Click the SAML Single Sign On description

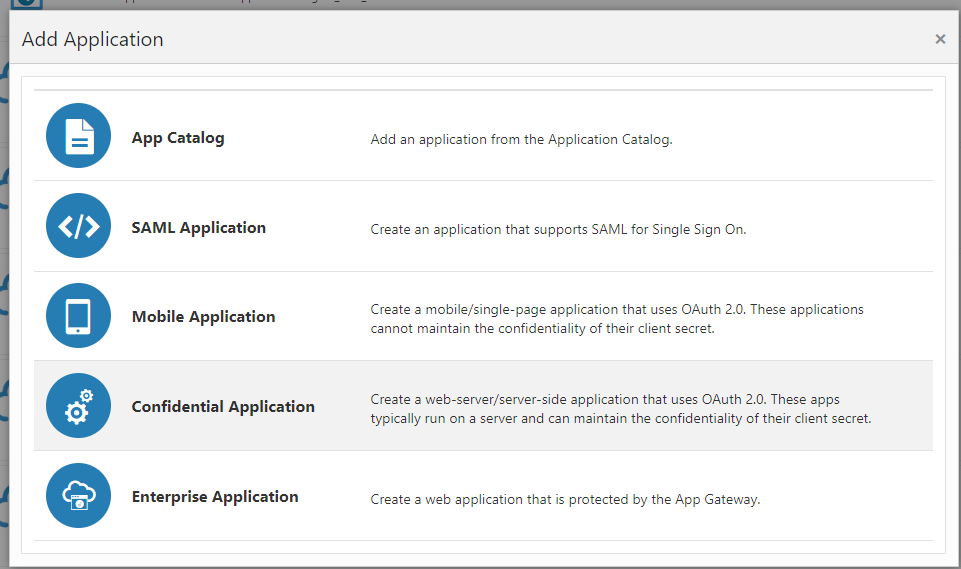(x=558, y=229)
